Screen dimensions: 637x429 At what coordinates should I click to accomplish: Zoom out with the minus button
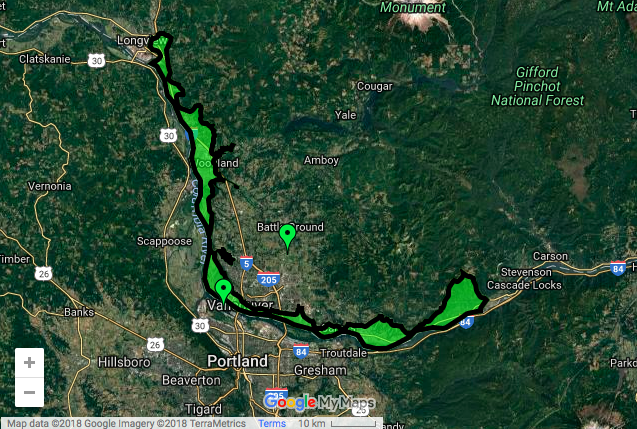29,392
